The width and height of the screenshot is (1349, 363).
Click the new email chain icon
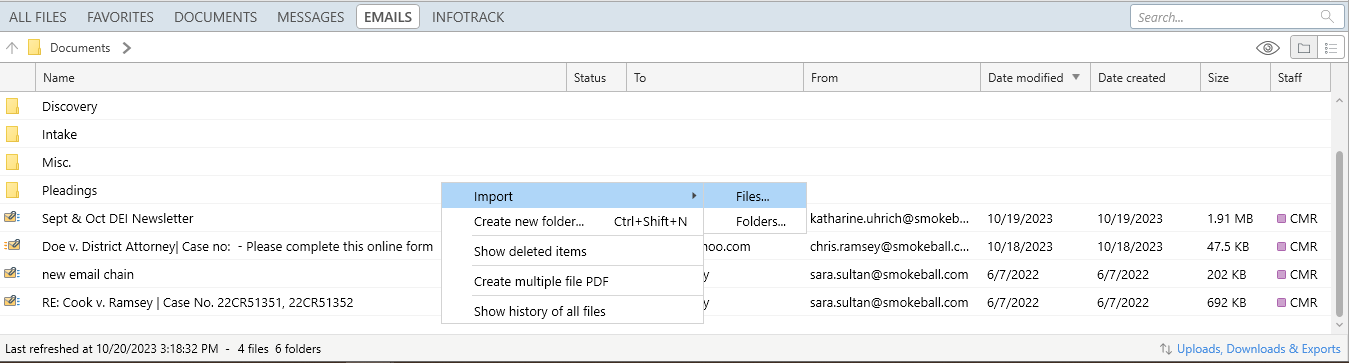point(12,274)
